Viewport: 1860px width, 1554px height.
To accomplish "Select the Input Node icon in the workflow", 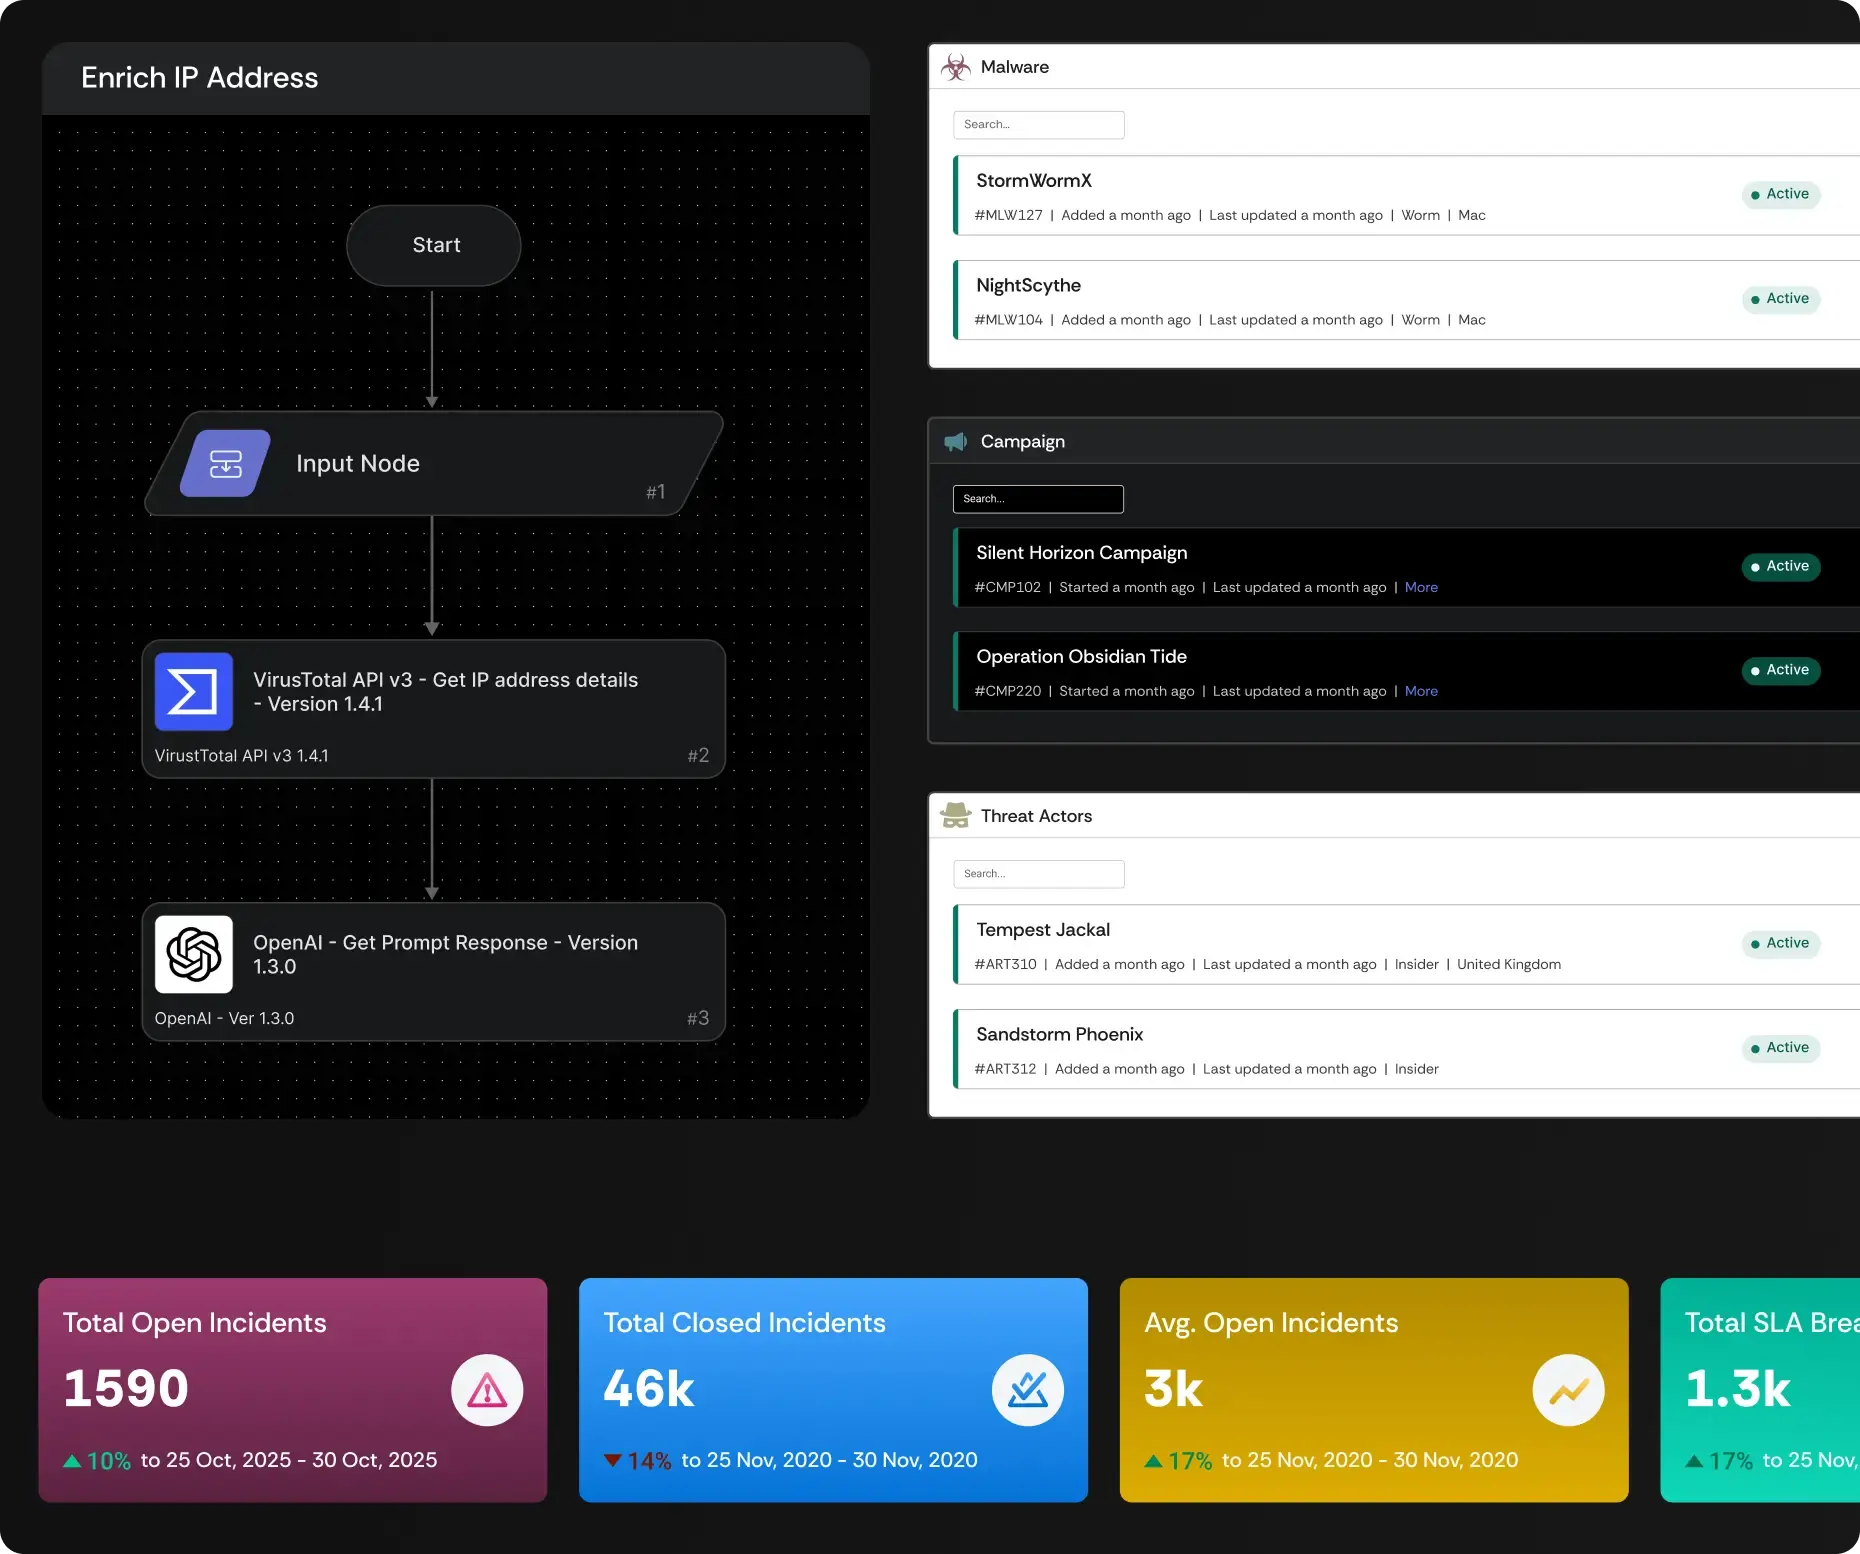I will pos(224,463).
